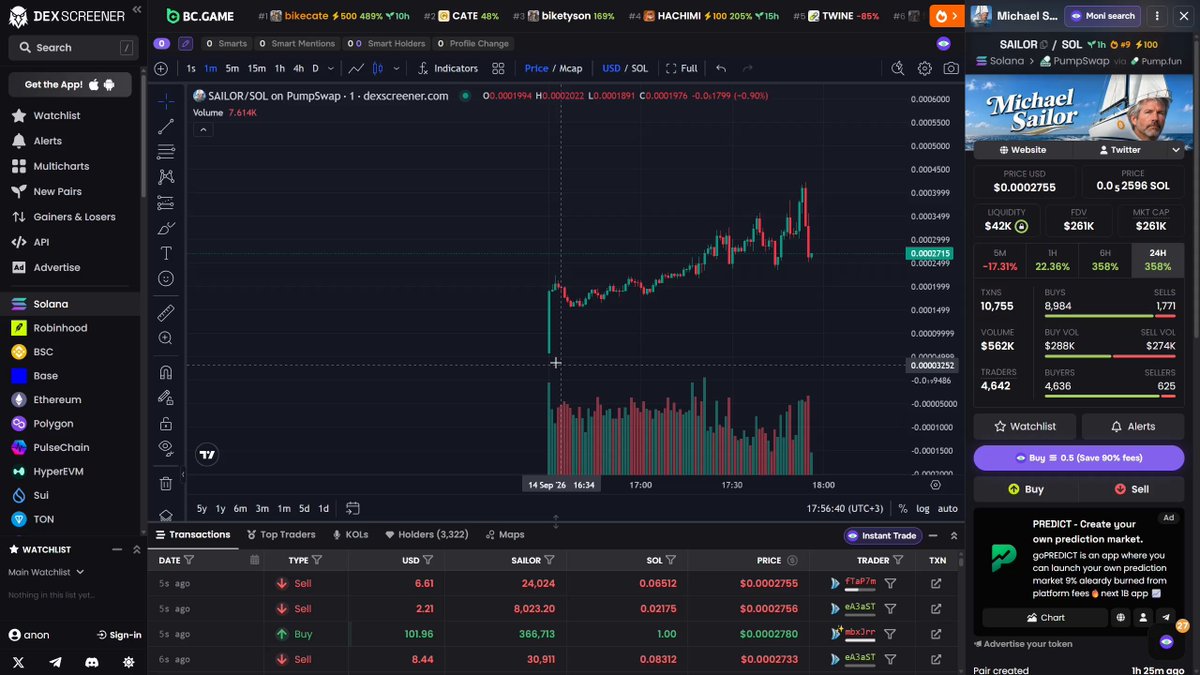Screen dimensions: 1200x675
Task: Take a chart snapshot with camera icon
Action: pos(951,68)
